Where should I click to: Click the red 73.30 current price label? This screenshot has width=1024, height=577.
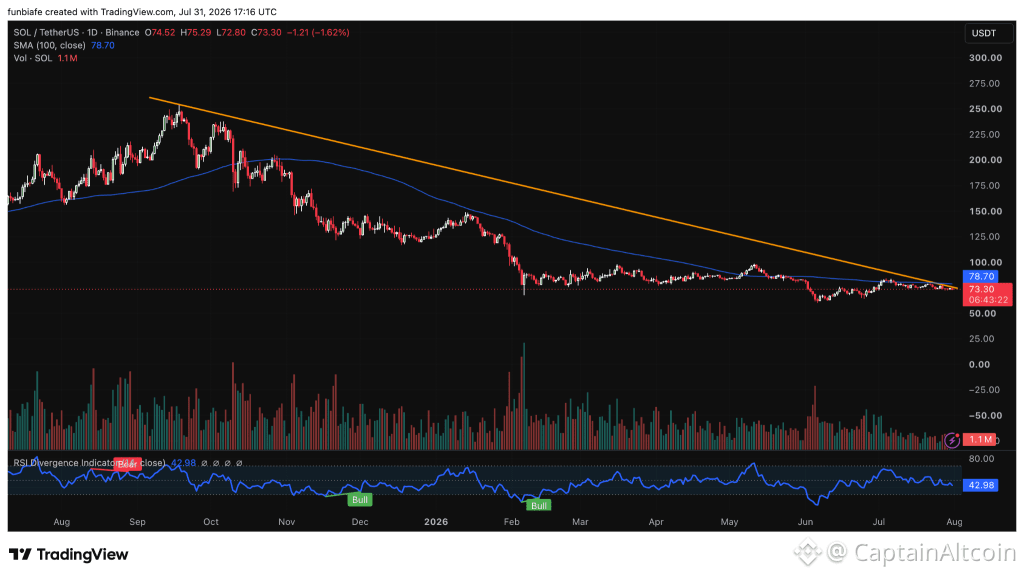(987, 294)
